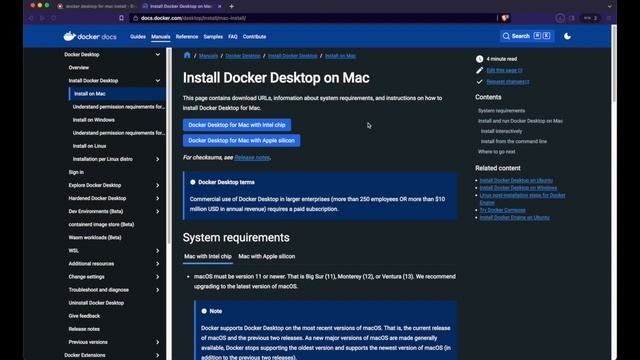Viewport: 640px width, 360px height.
Task: Expand Change settings
Action: (158, 277)
